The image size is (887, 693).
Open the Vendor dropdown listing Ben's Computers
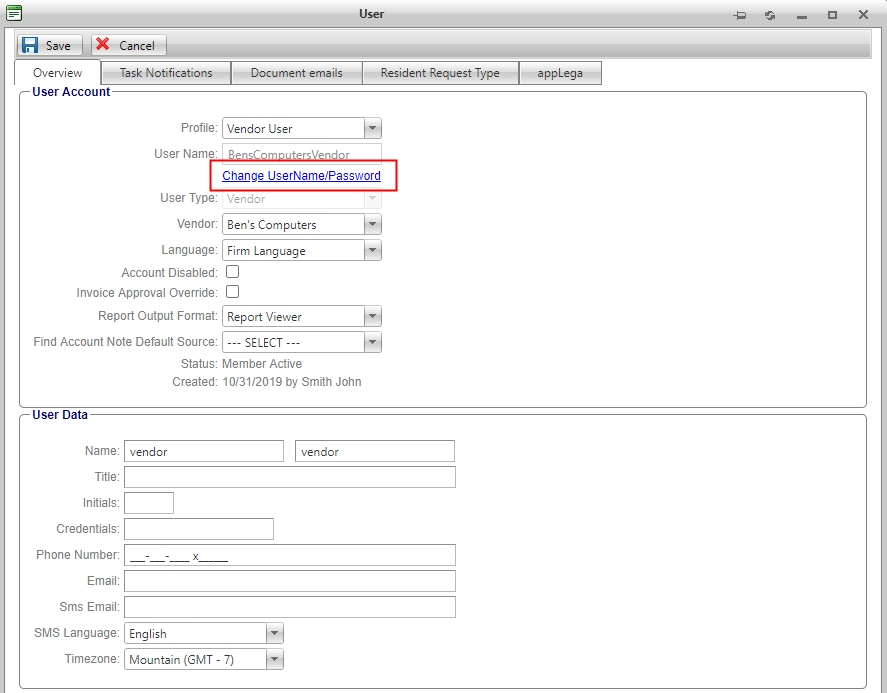click(372, 224)
